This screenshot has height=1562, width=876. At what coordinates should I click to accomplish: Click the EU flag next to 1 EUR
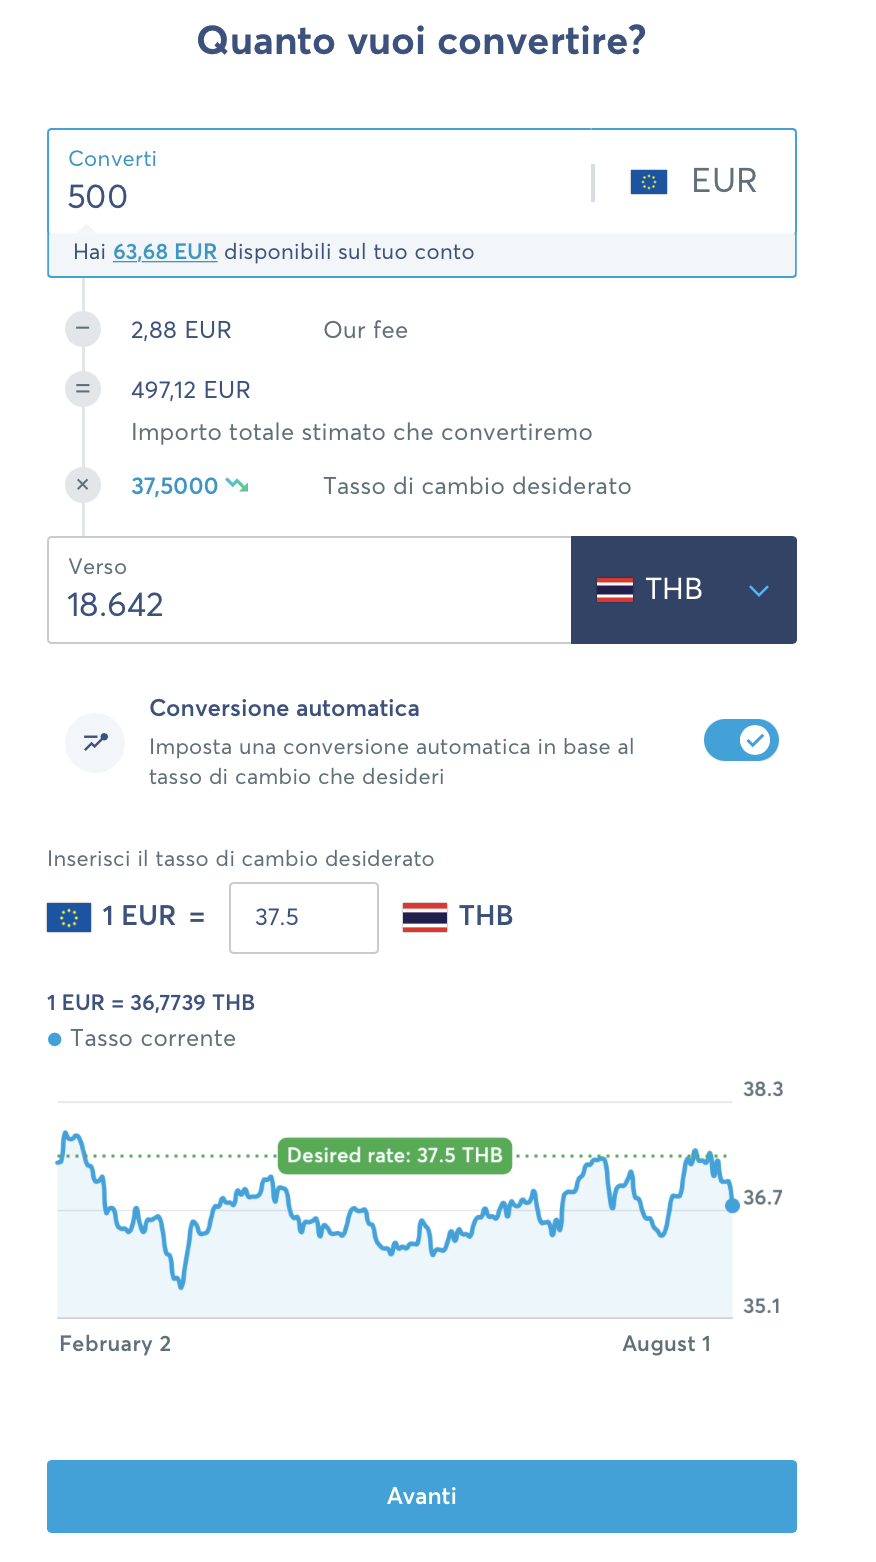click(x=69, y=917)
